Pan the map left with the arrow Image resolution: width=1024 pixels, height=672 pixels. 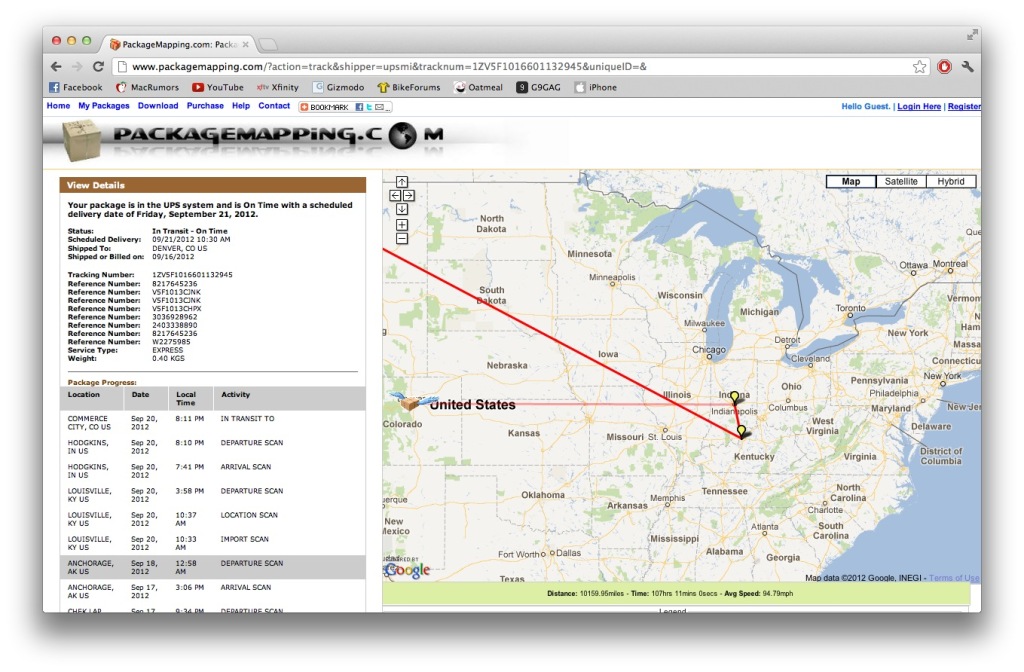click(x=395, y=195)
